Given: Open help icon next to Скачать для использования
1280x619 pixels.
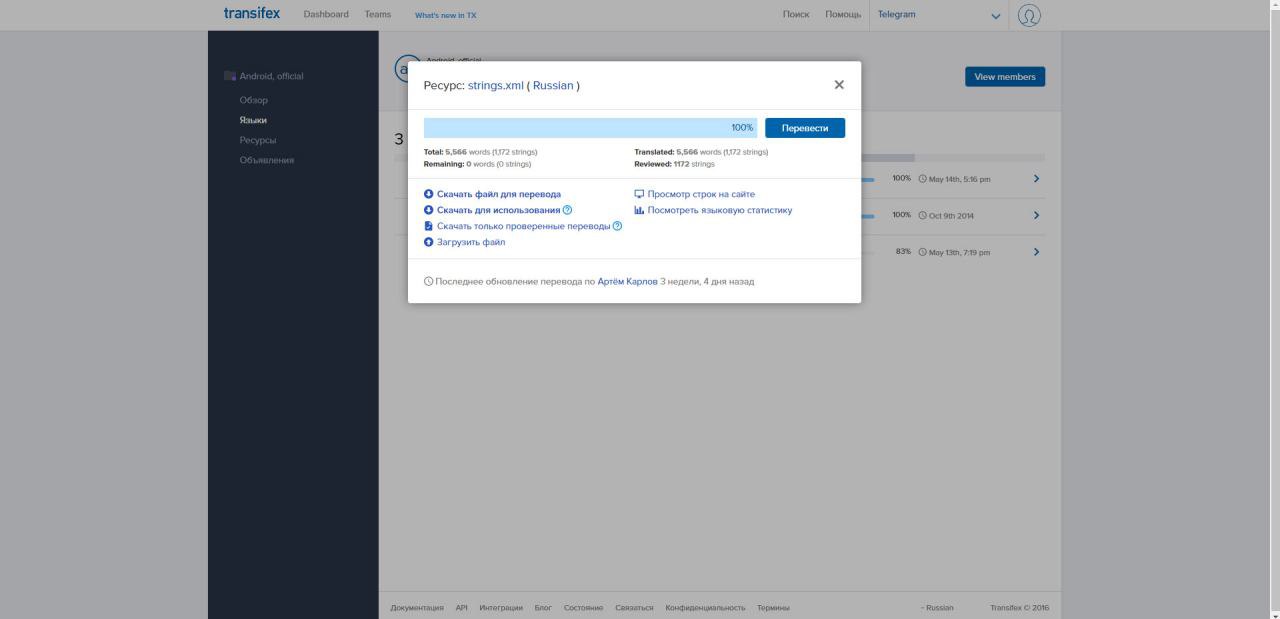Looking at the screenshot, I should click(568, 210).
